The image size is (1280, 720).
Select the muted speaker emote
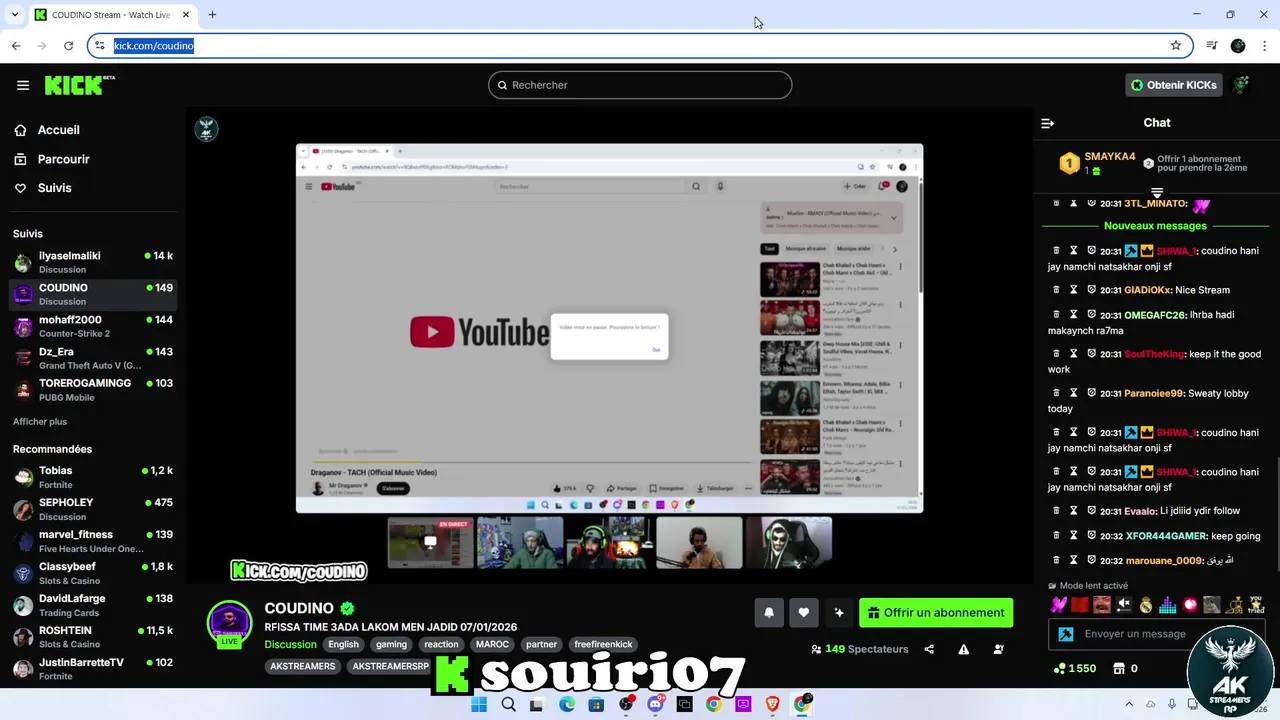(1124, 605)
